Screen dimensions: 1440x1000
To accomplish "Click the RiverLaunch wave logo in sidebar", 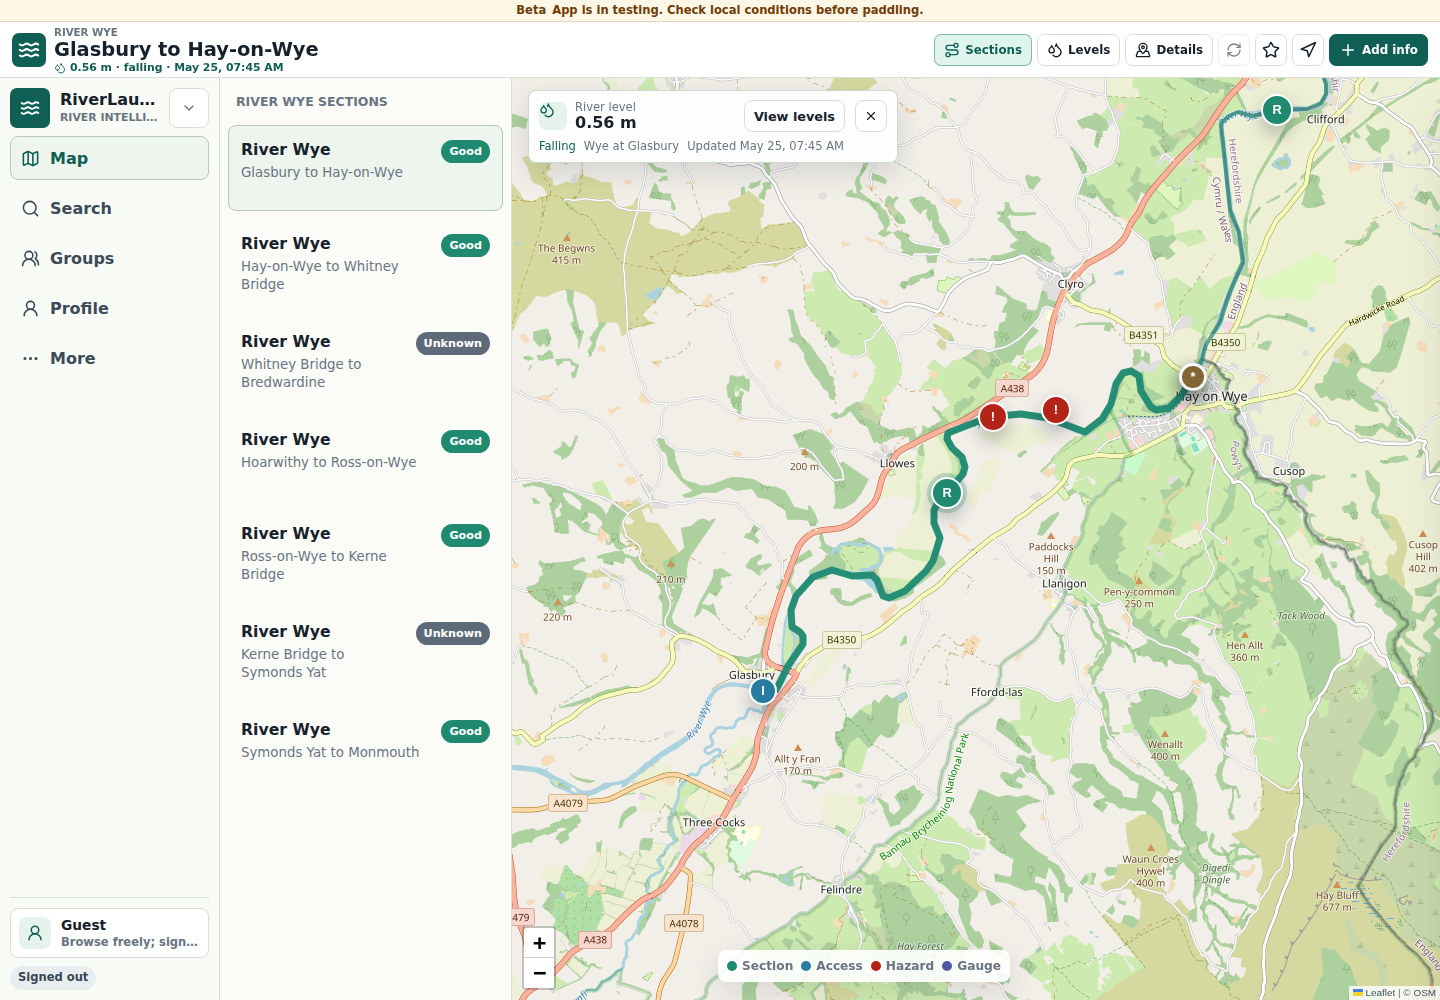I will [x=30, y=108].
